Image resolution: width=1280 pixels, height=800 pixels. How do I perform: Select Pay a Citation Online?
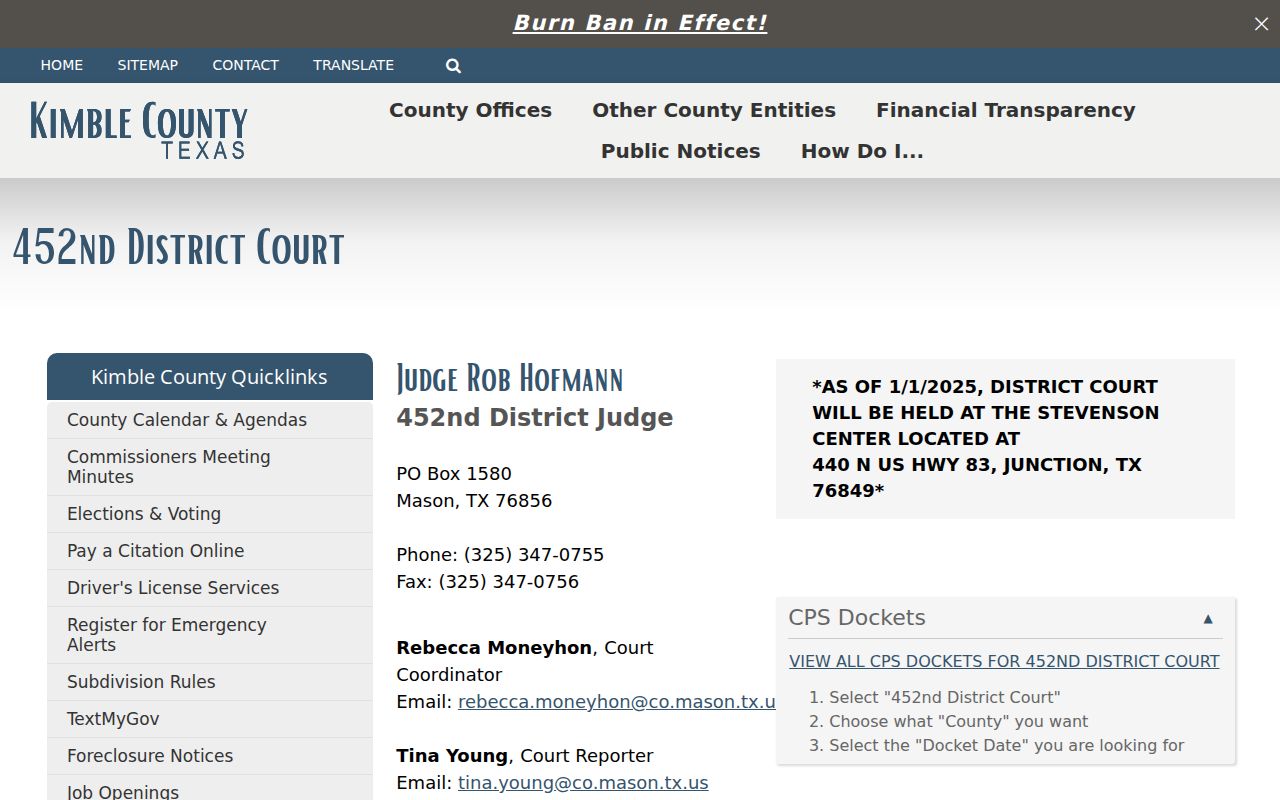tap(210, 551)
